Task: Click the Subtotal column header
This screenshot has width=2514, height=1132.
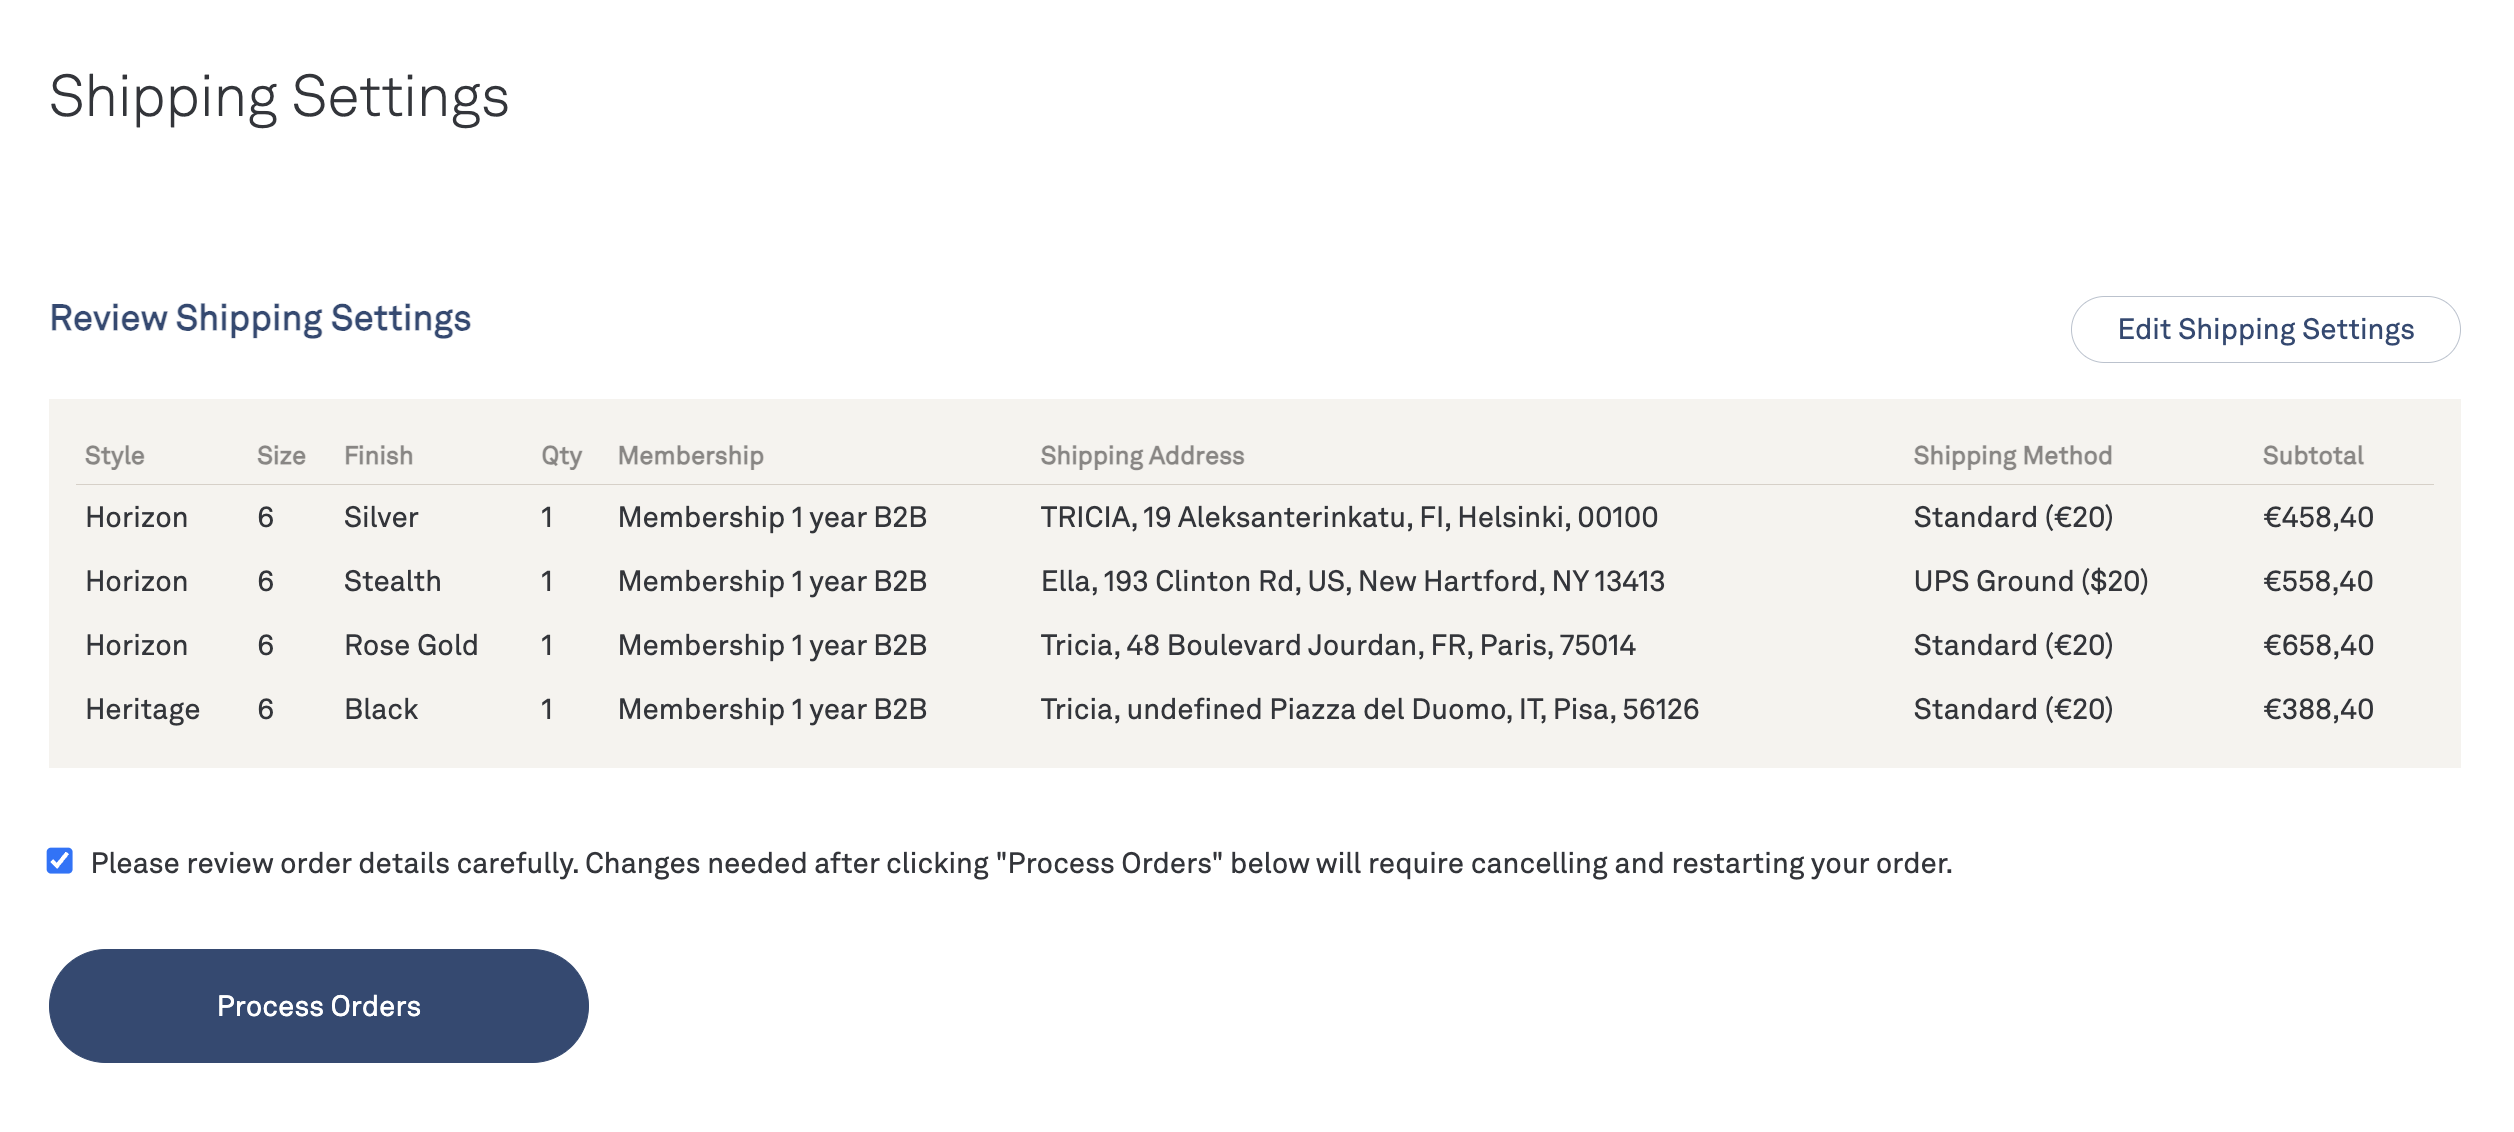Action: click(2312, 455)
